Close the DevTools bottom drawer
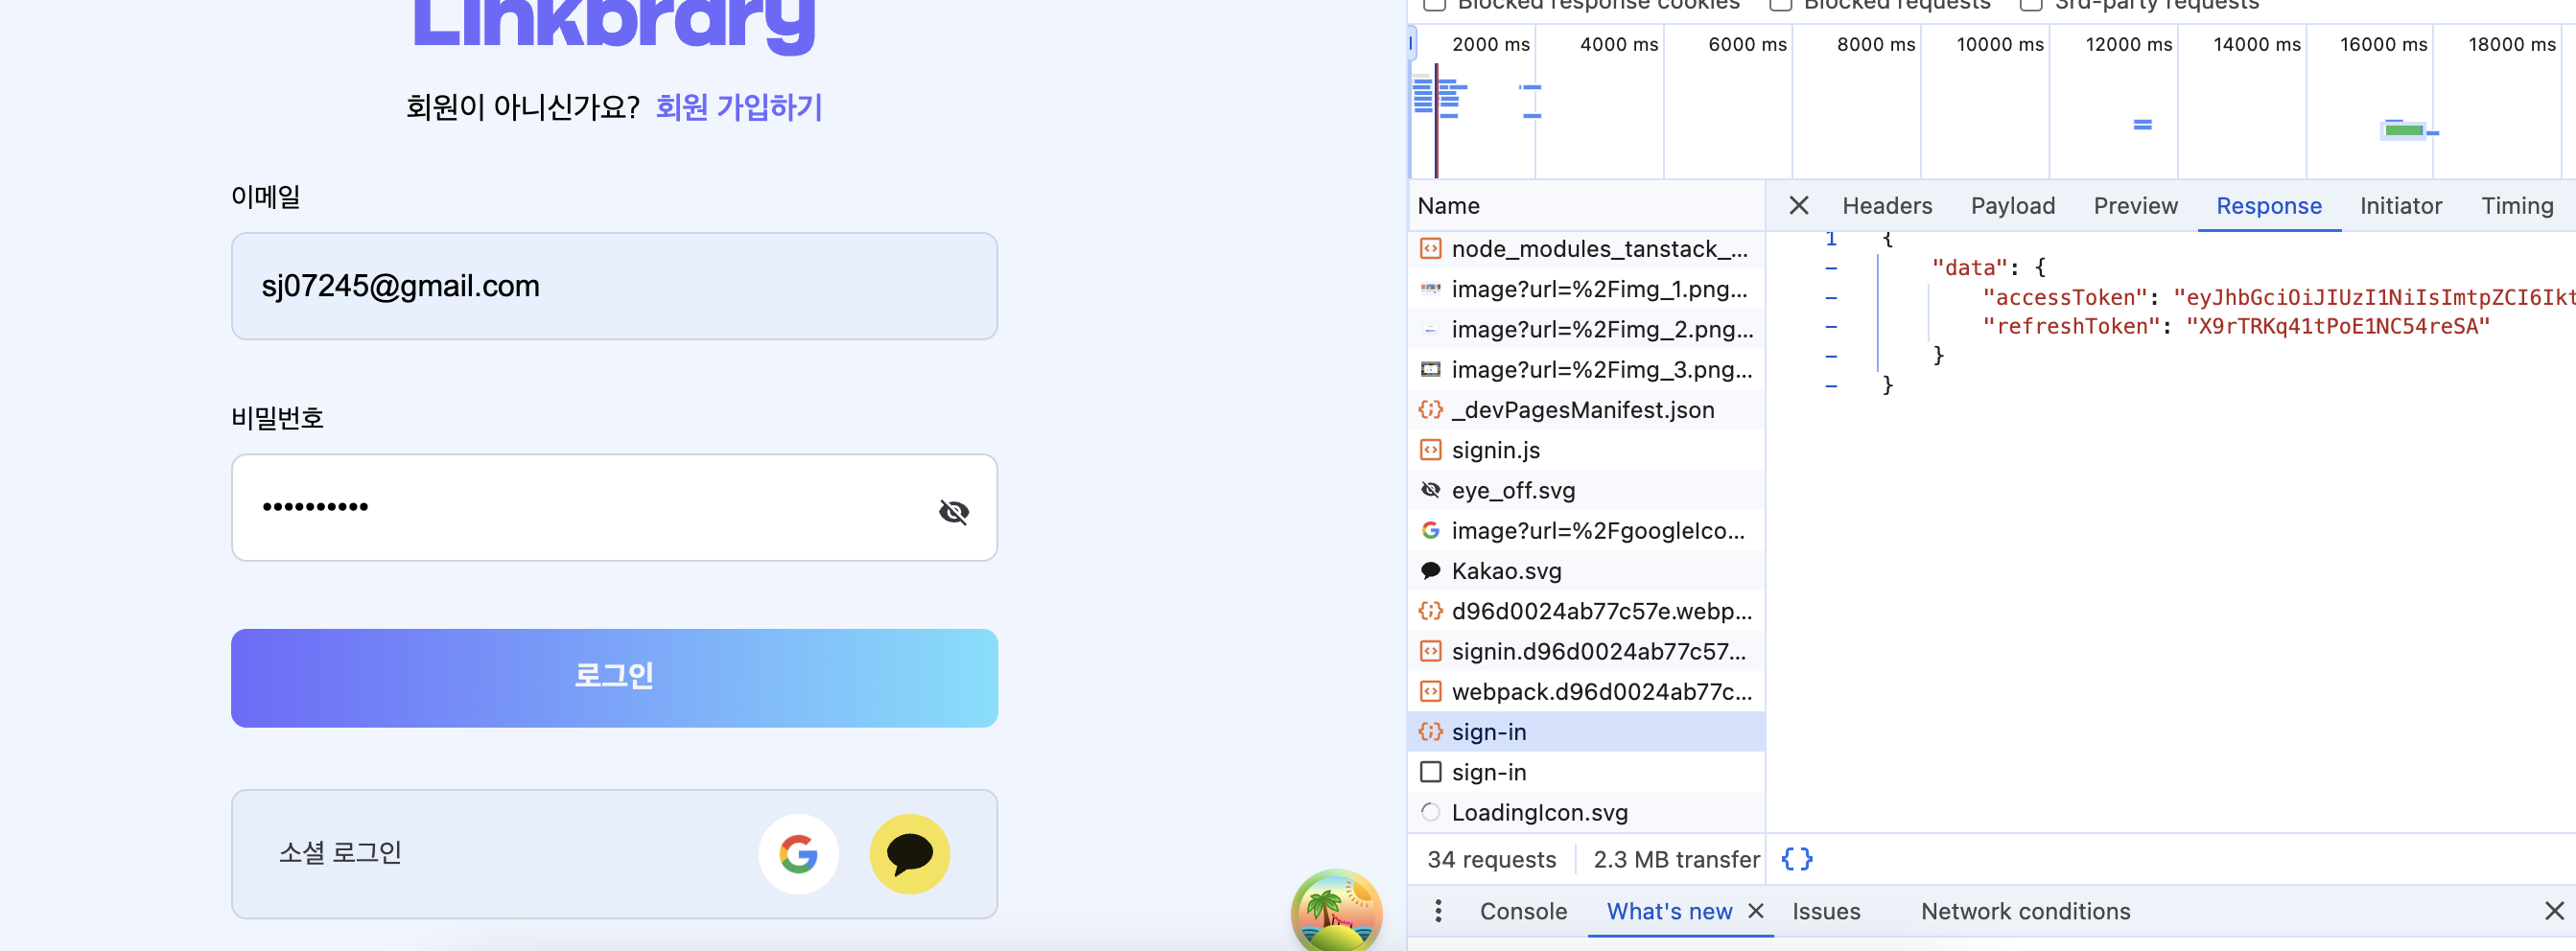 tap(2554, 911)
